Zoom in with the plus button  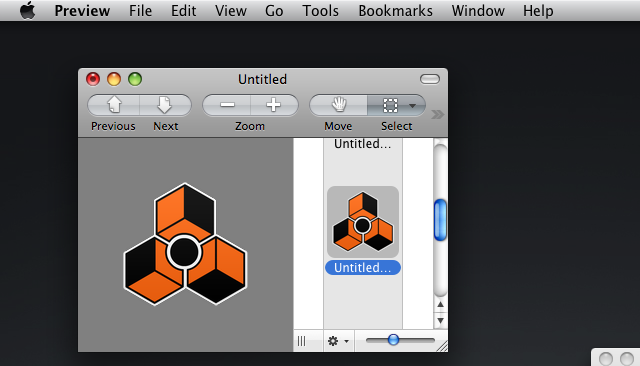(274, 105)
